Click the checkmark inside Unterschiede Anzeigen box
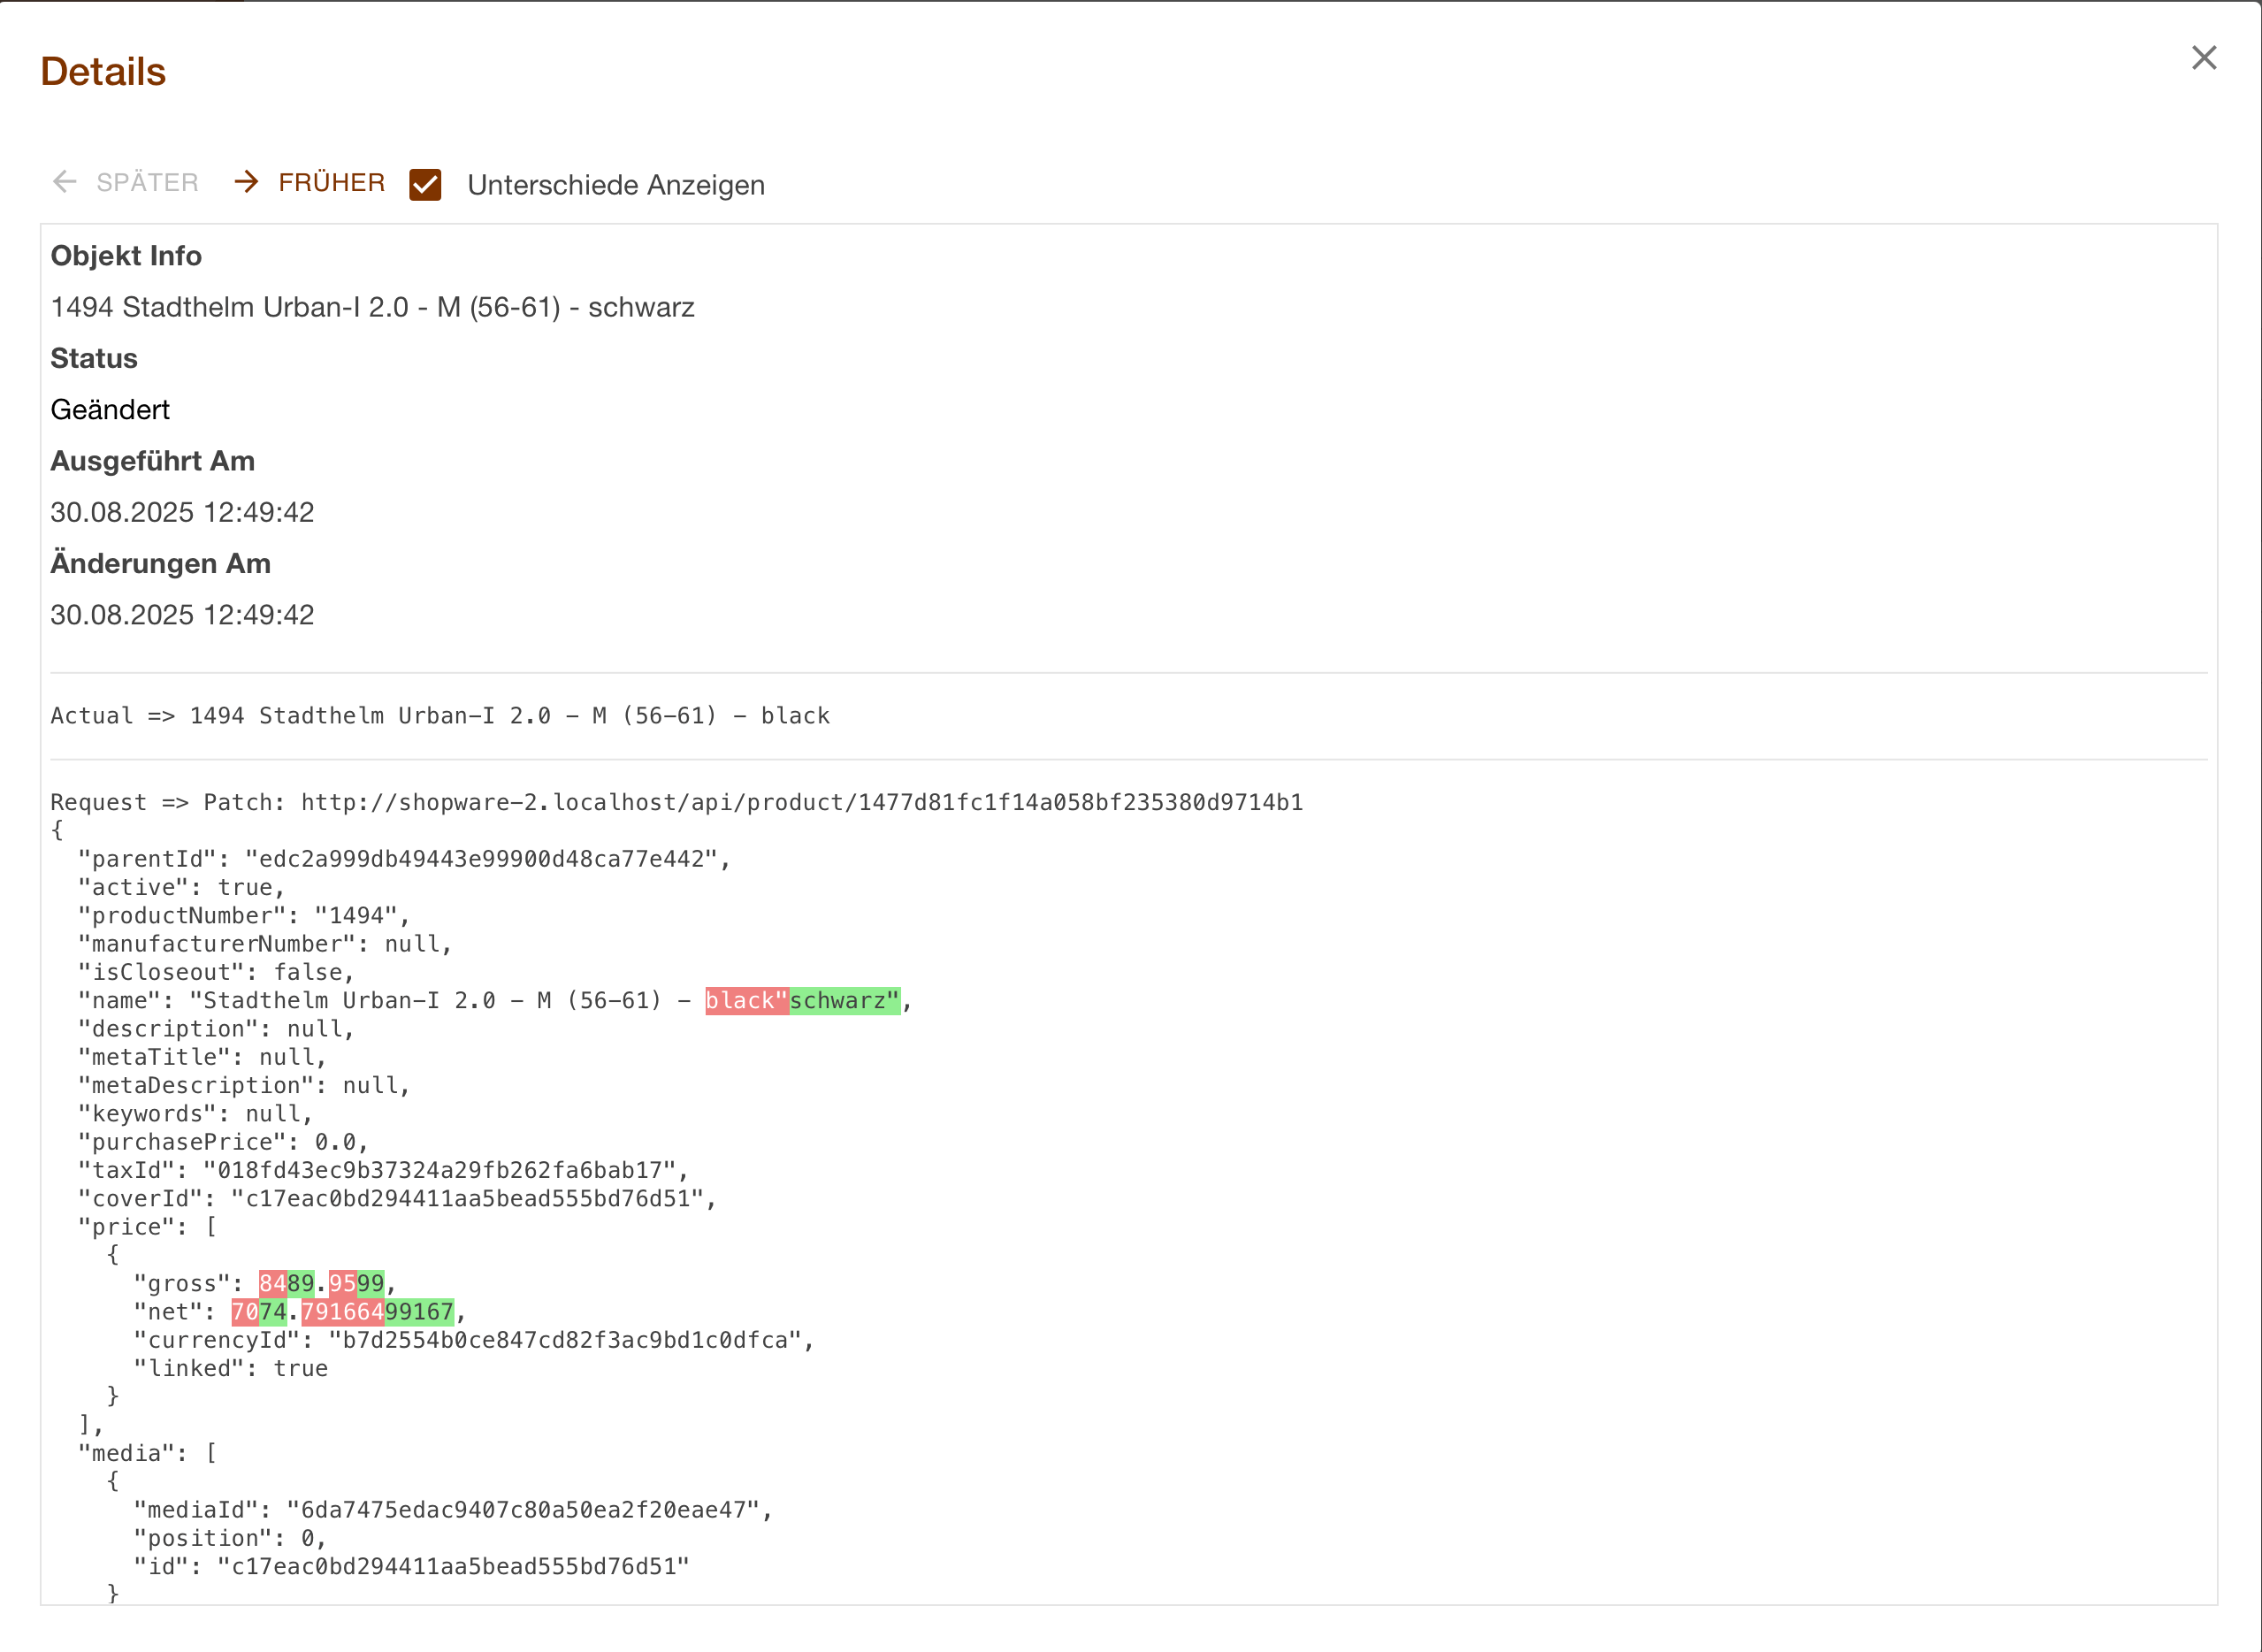2262x1652 pixels. click(x=426, y=184)
